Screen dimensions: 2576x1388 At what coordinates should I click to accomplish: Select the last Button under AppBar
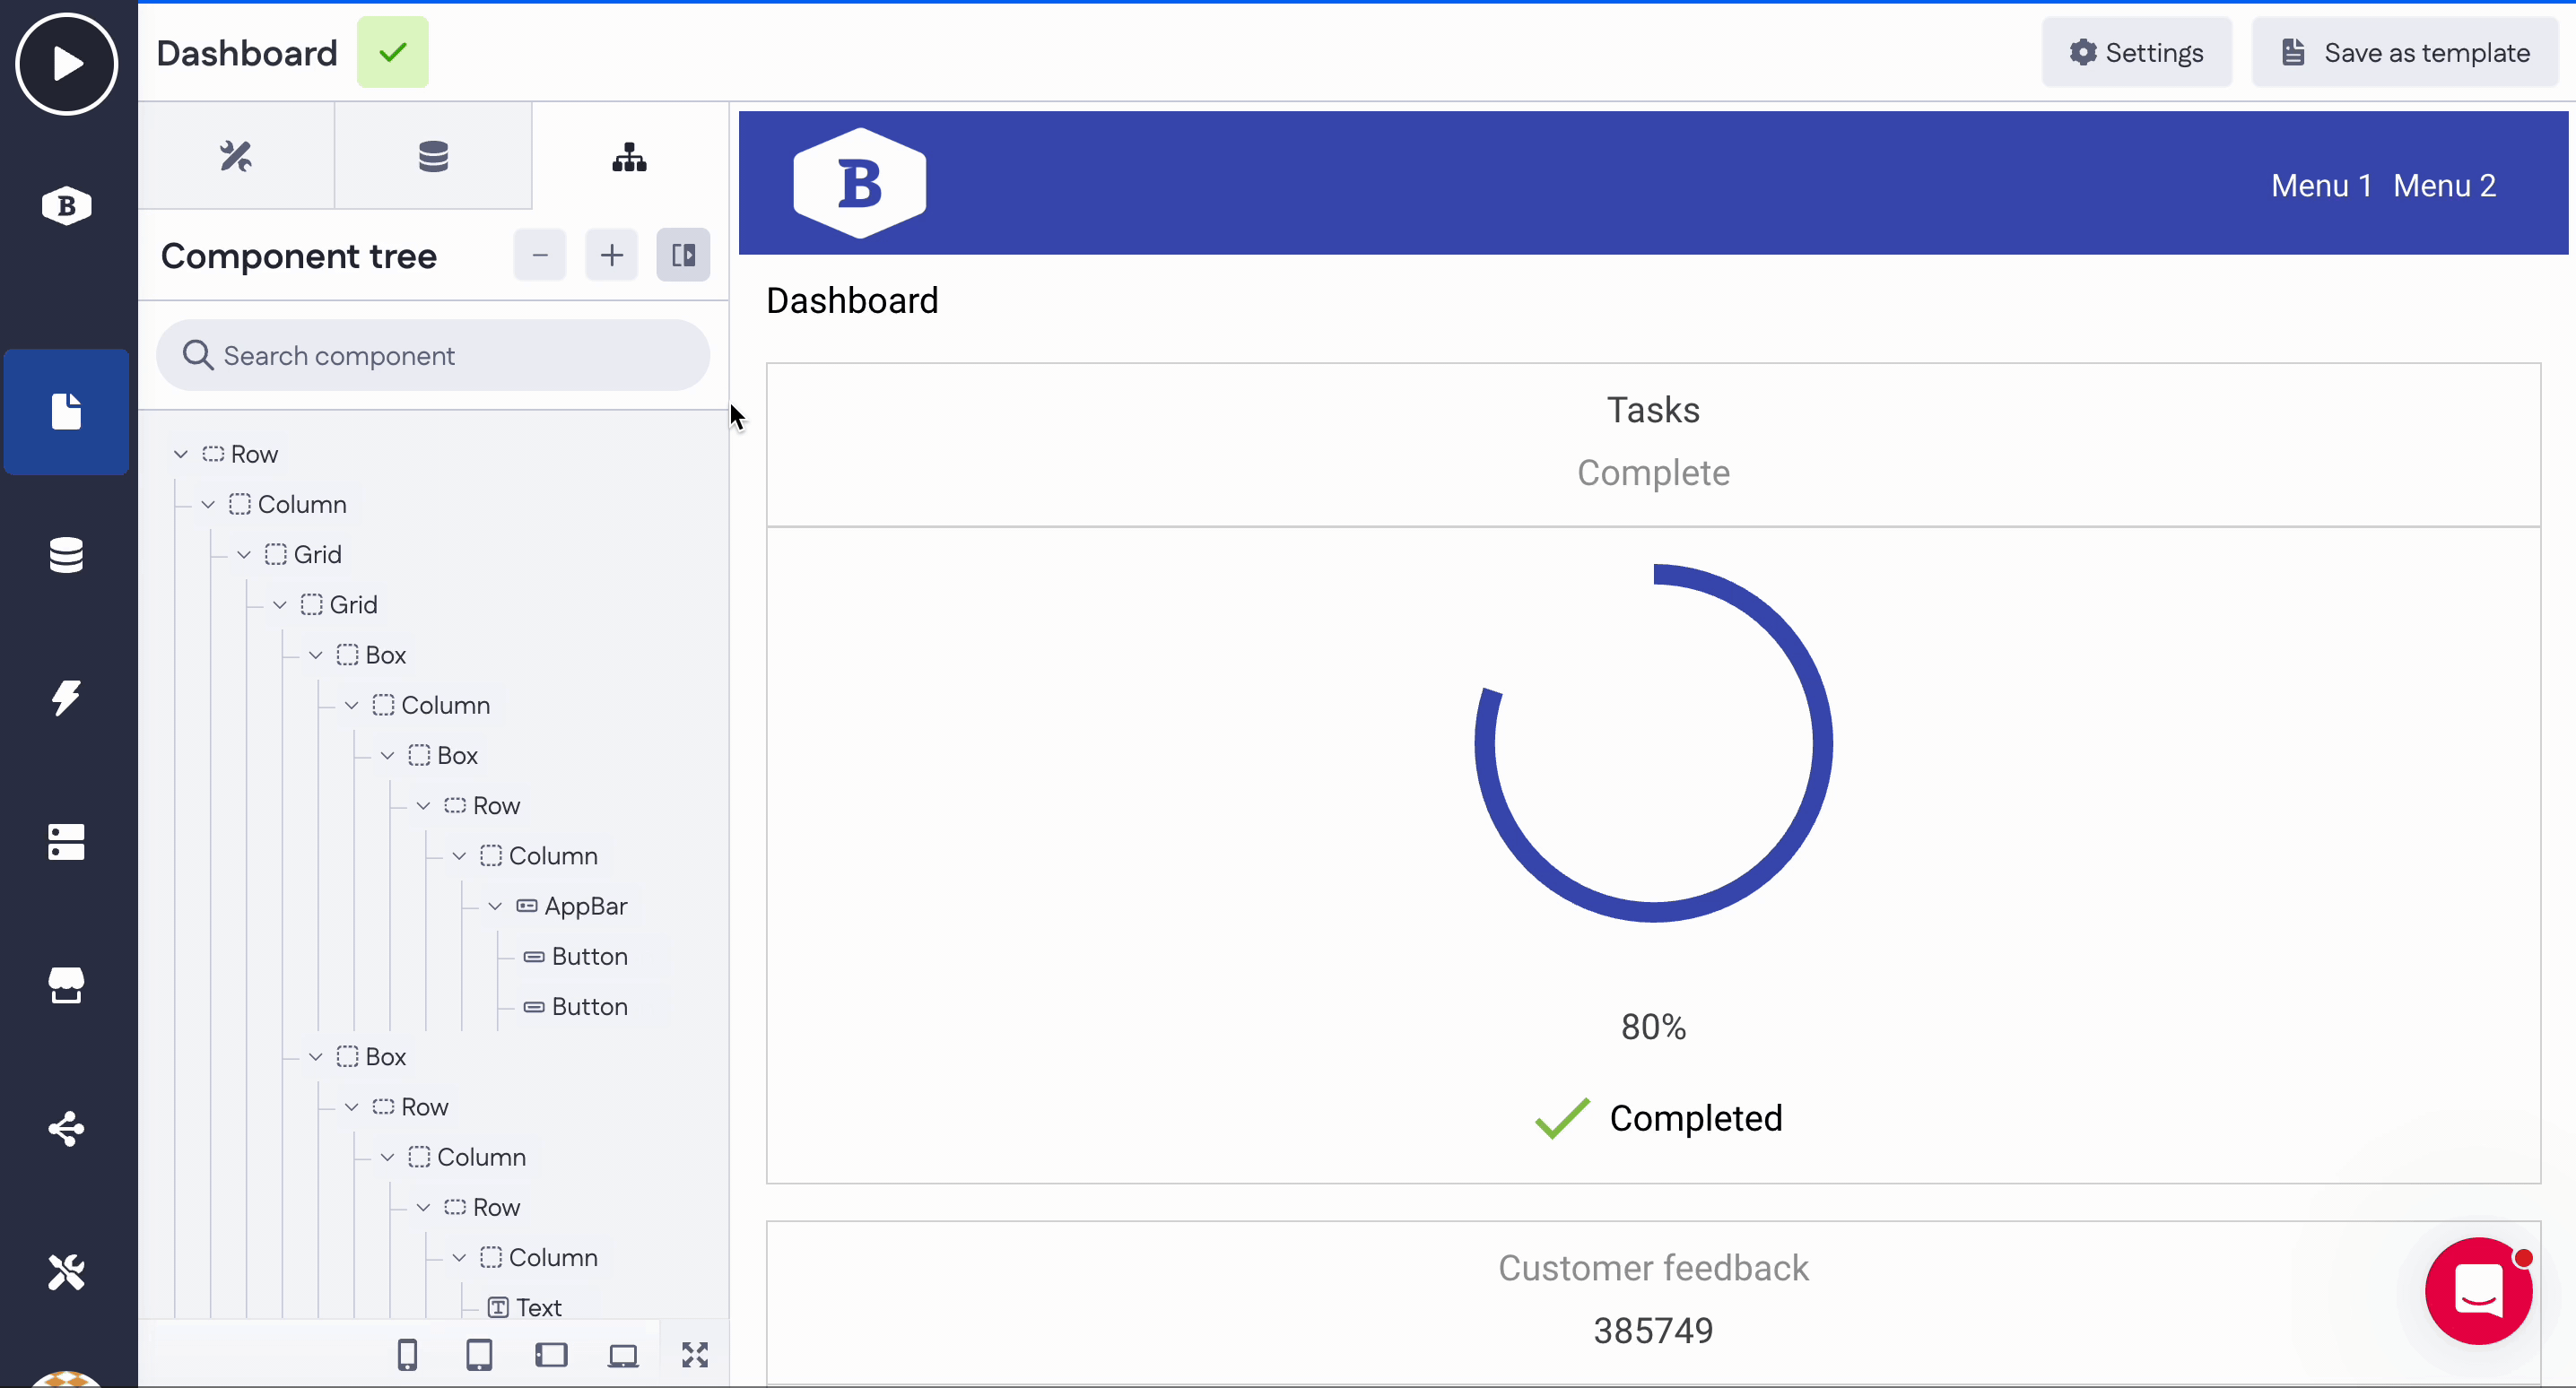(x=589, y=1006)
